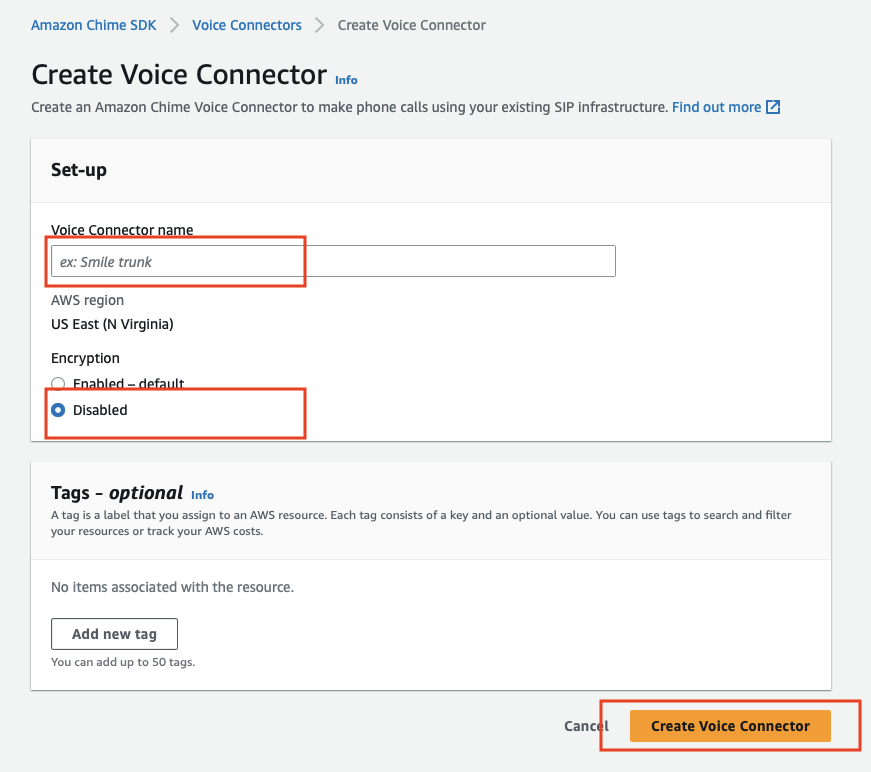871x772 pixels.
Task: Click the 'US East (N Virginia)' region text
Action: [112, 324]
